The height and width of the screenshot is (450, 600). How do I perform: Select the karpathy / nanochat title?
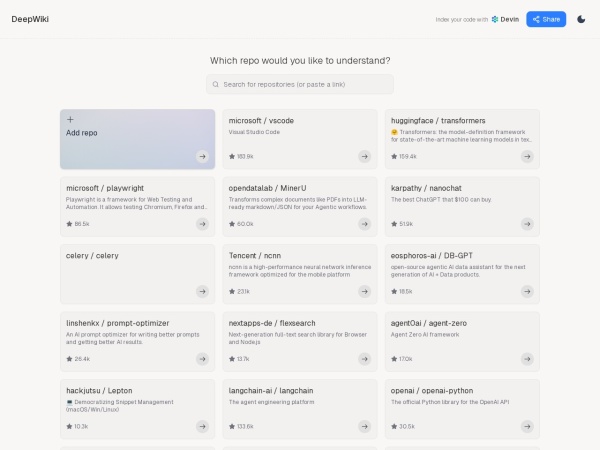[x=426, y=188]
